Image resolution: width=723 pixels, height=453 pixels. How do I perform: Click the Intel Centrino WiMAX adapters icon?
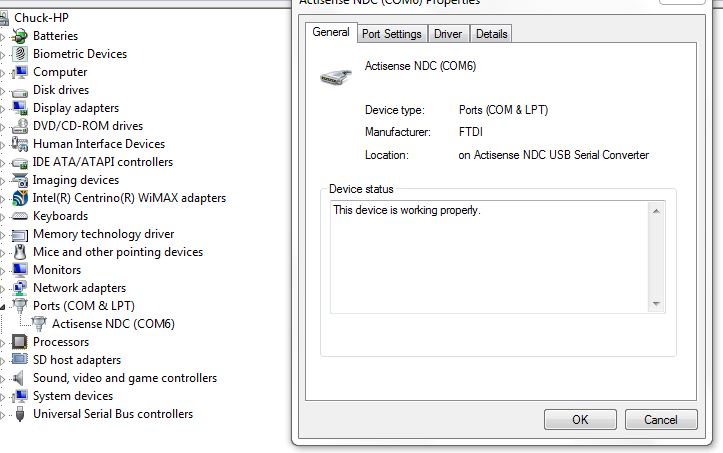click(19, 198)
